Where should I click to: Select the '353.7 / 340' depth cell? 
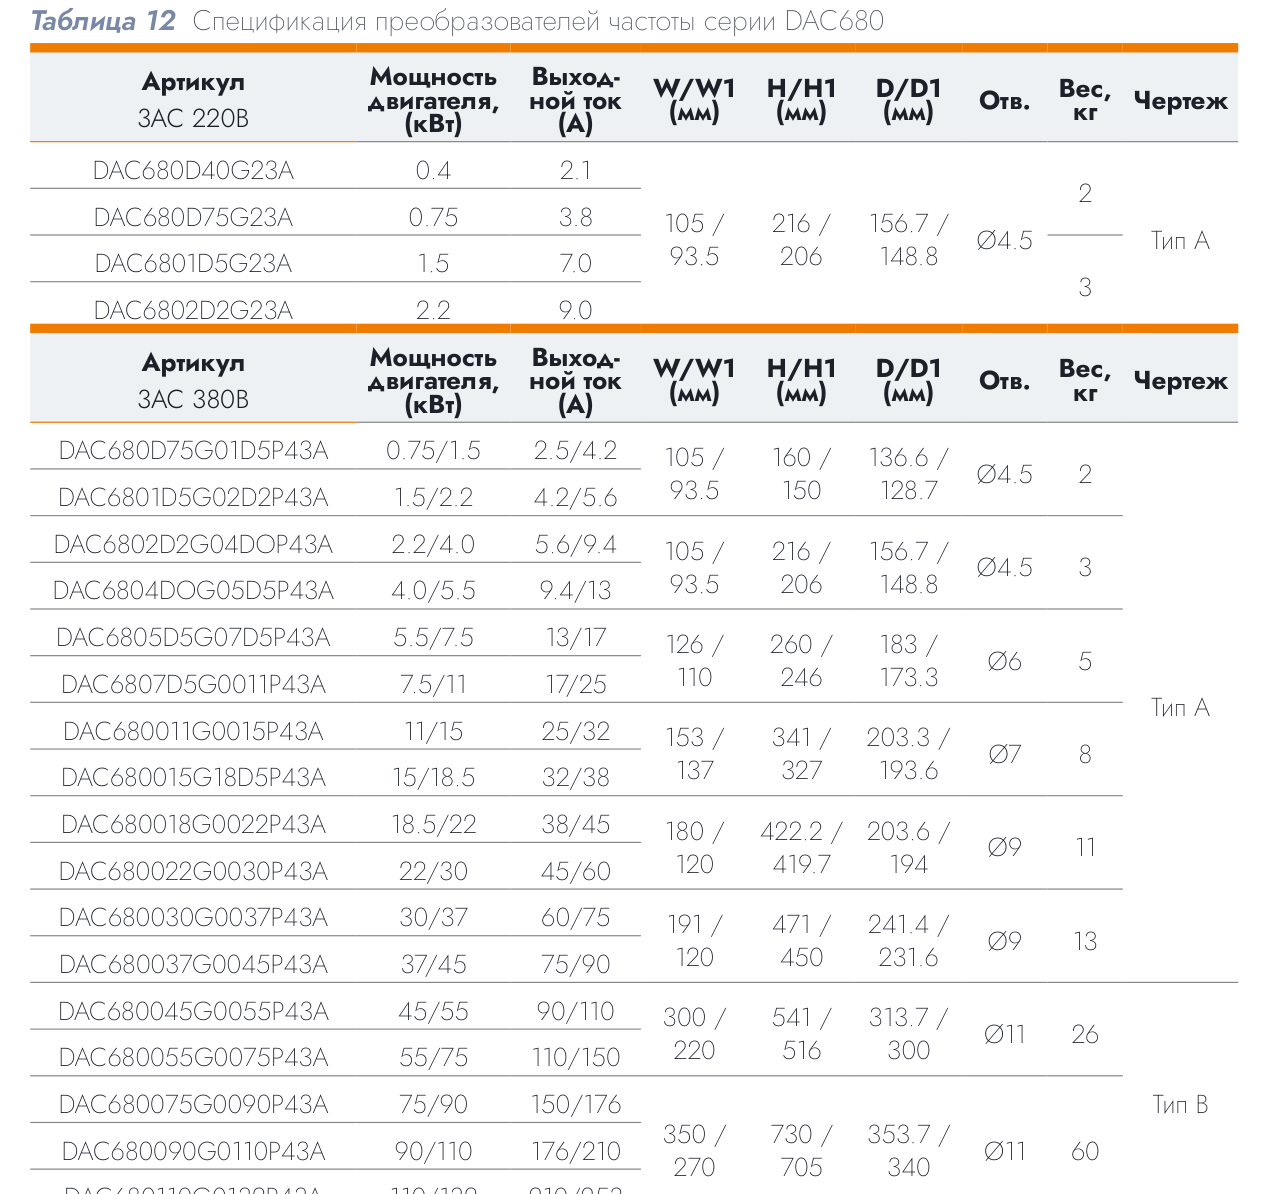[x=908, y=1151]
